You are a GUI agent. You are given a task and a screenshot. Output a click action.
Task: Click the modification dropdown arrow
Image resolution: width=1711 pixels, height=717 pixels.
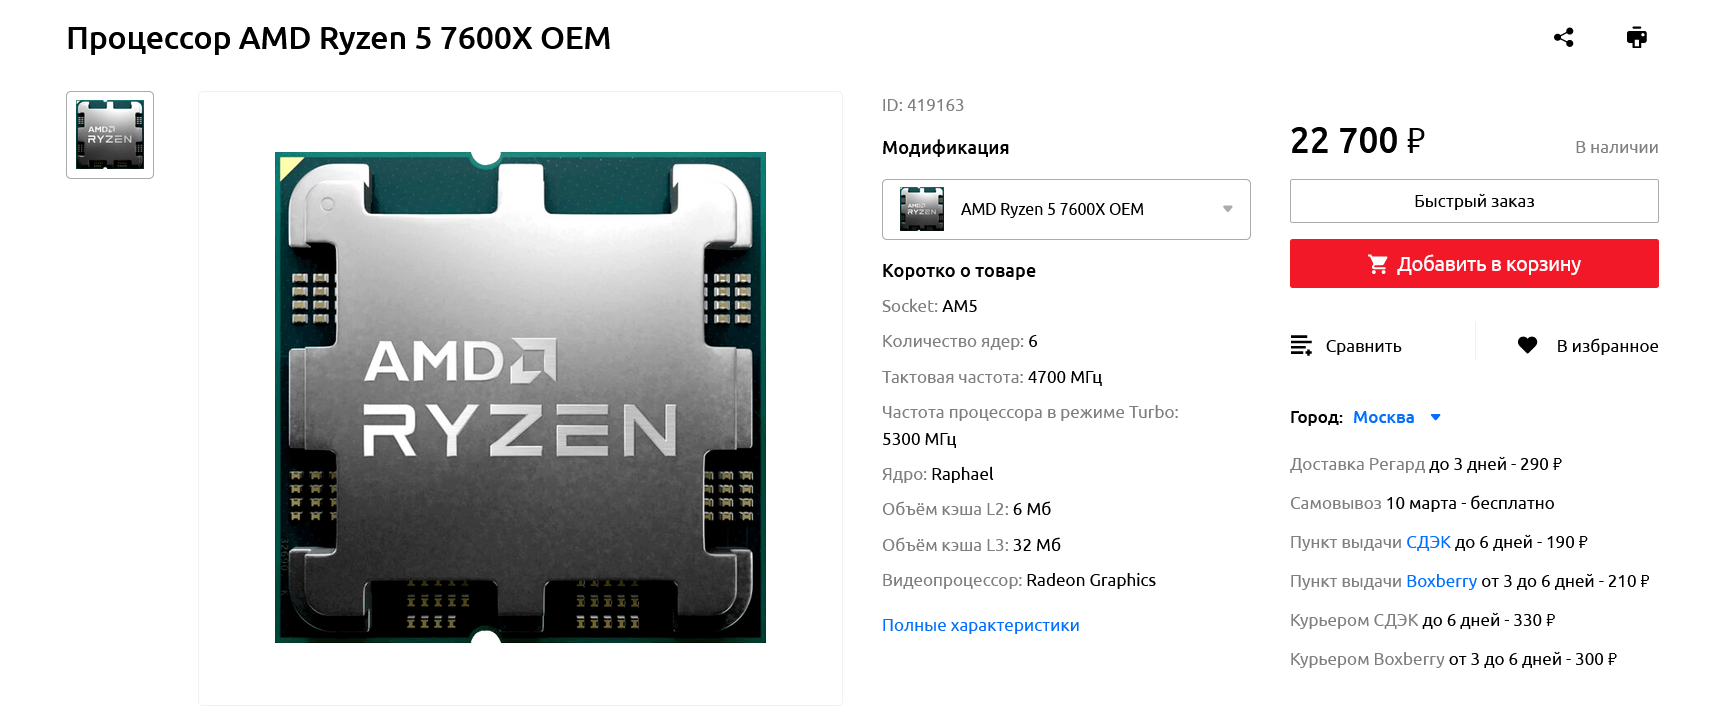1228,209
